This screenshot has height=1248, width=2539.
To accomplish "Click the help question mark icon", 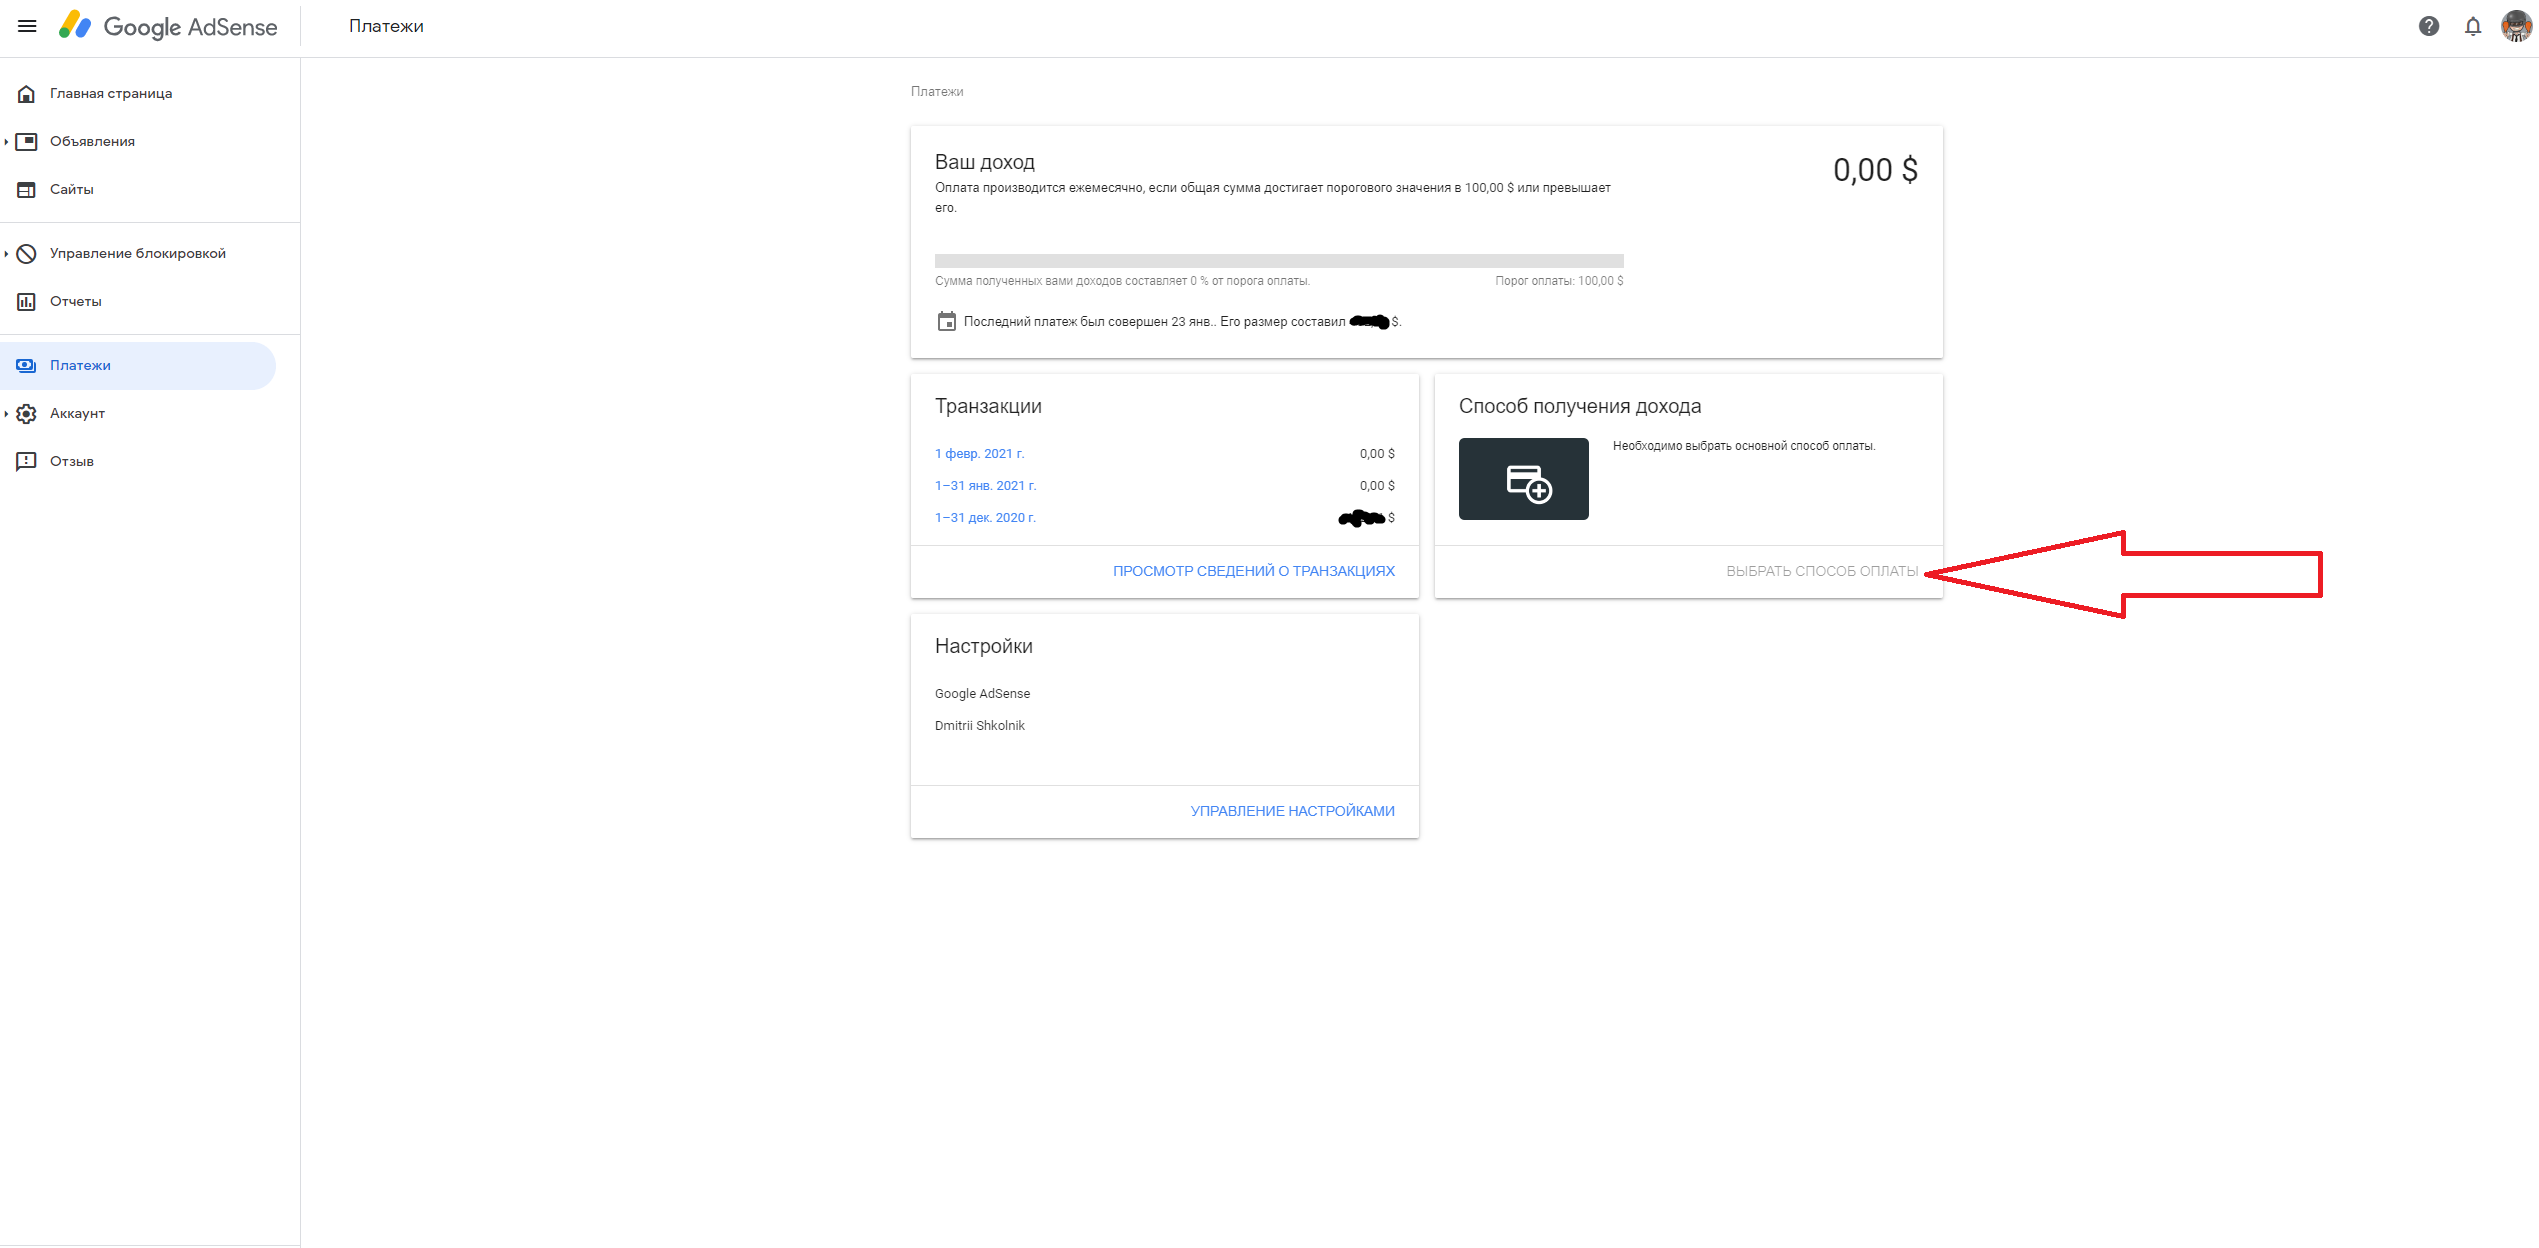I will click(2428, 26).
